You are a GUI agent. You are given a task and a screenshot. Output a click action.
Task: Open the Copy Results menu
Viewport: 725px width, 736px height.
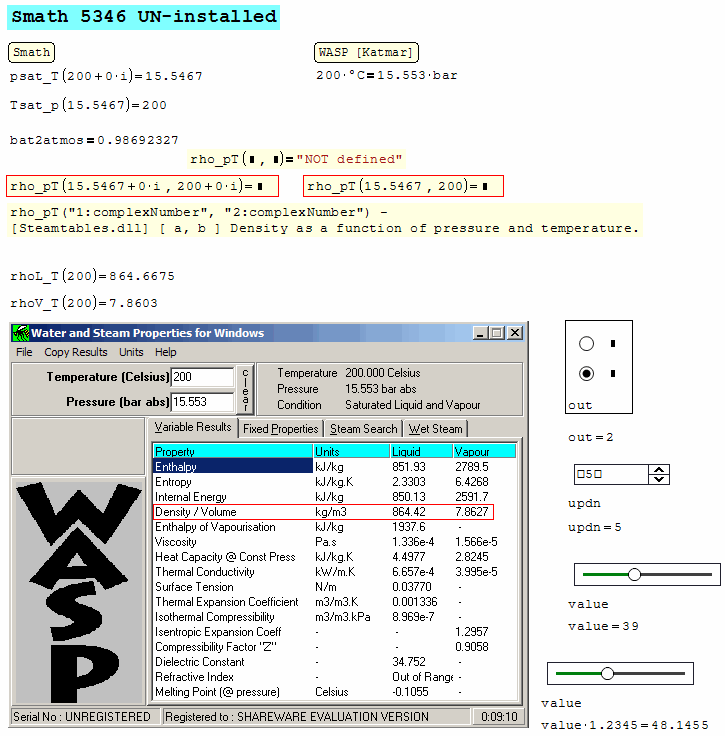tap(75, 352)
